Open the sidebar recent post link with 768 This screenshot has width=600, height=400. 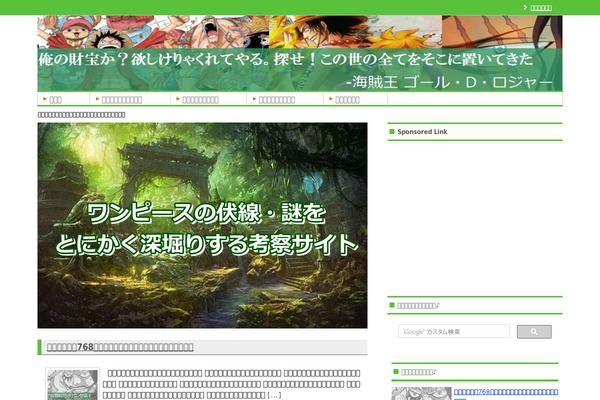[506, 393]
